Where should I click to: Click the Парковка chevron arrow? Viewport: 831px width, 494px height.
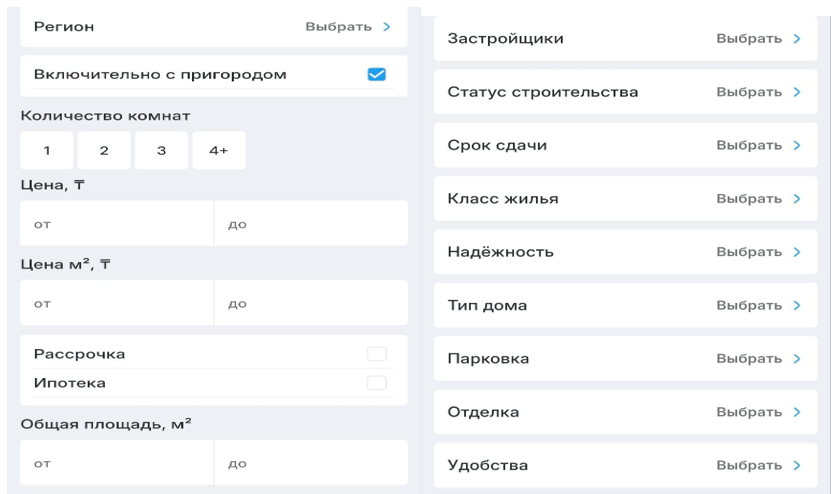[797, 358]
